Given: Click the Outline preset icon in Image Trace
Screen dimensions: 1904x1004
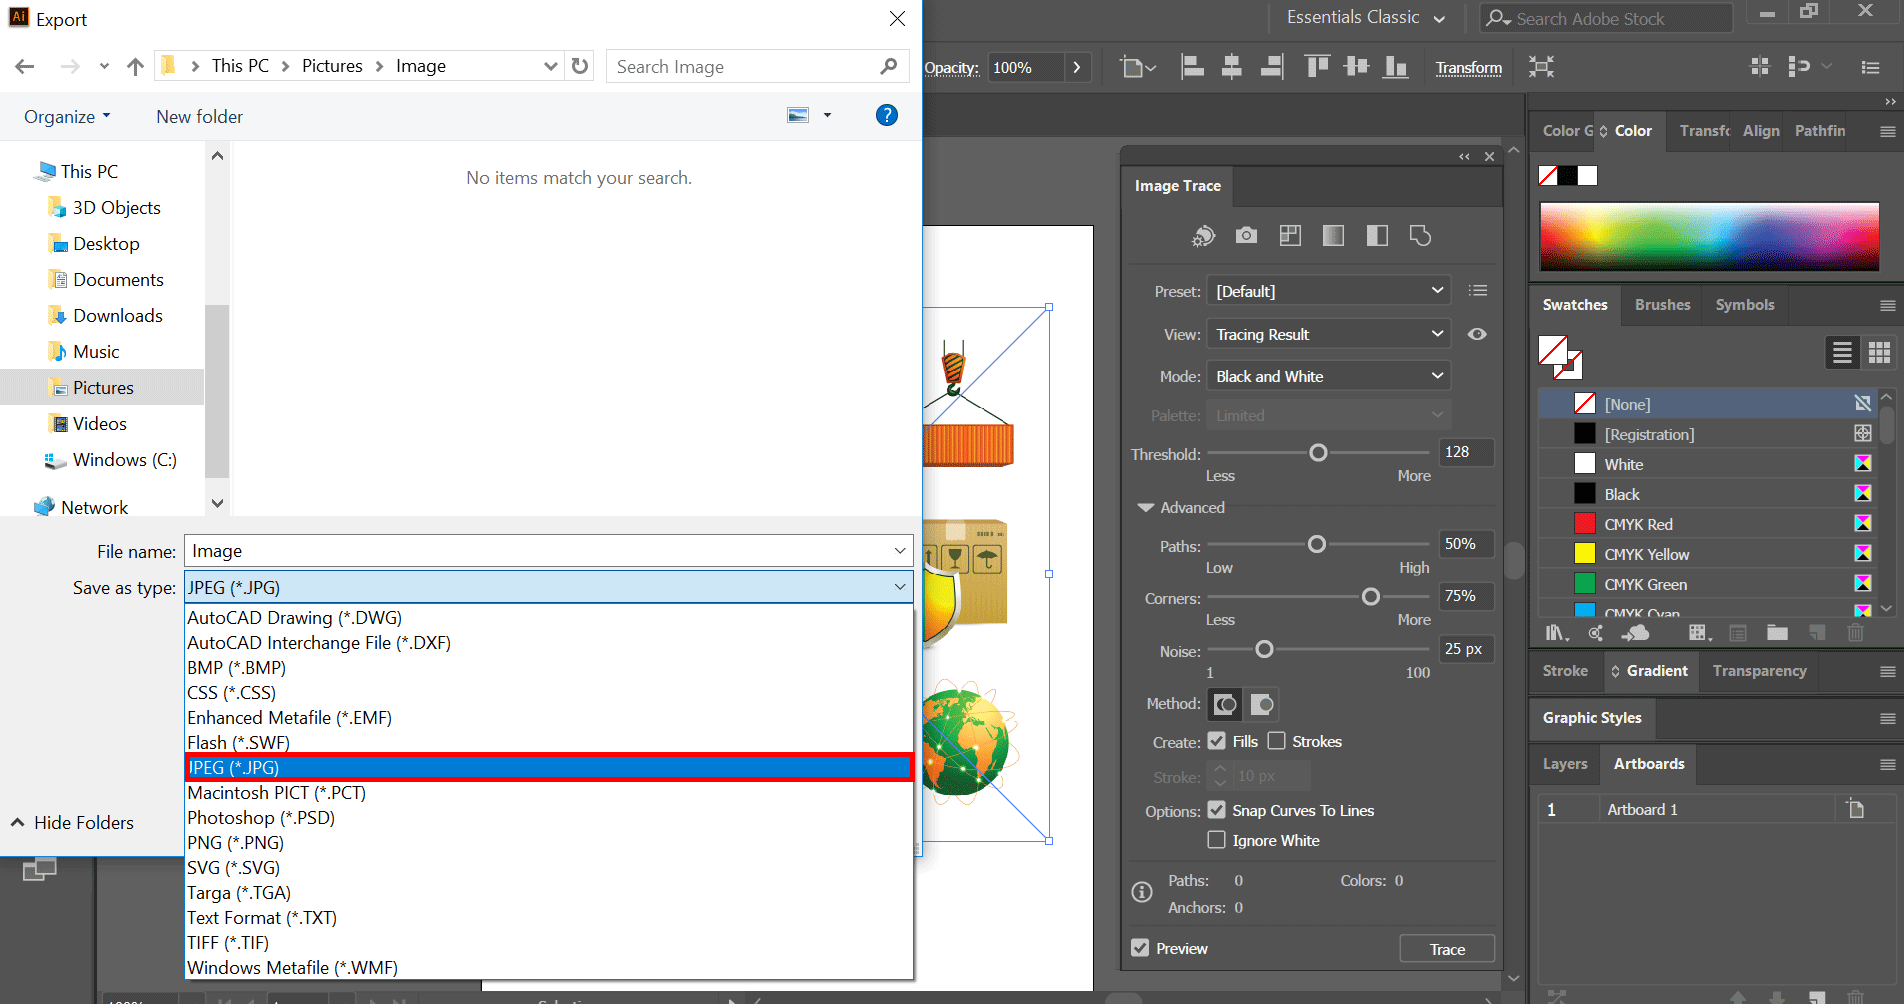Looking at the screenshot, I should point(1420,236).
